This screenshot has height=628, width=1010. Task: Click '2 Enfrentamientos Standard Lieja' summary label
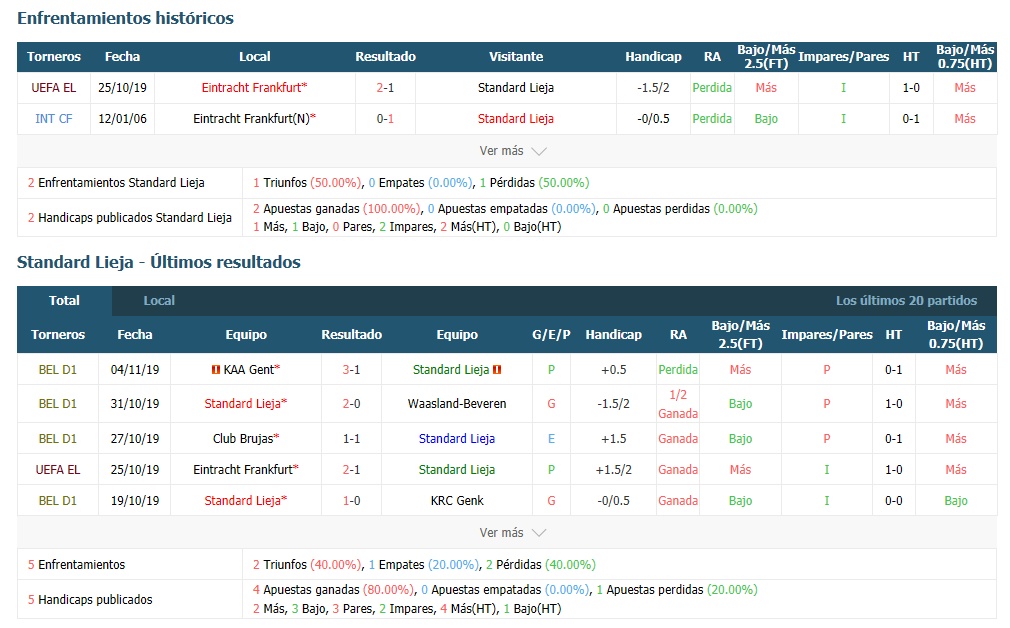tap(116, 183)
